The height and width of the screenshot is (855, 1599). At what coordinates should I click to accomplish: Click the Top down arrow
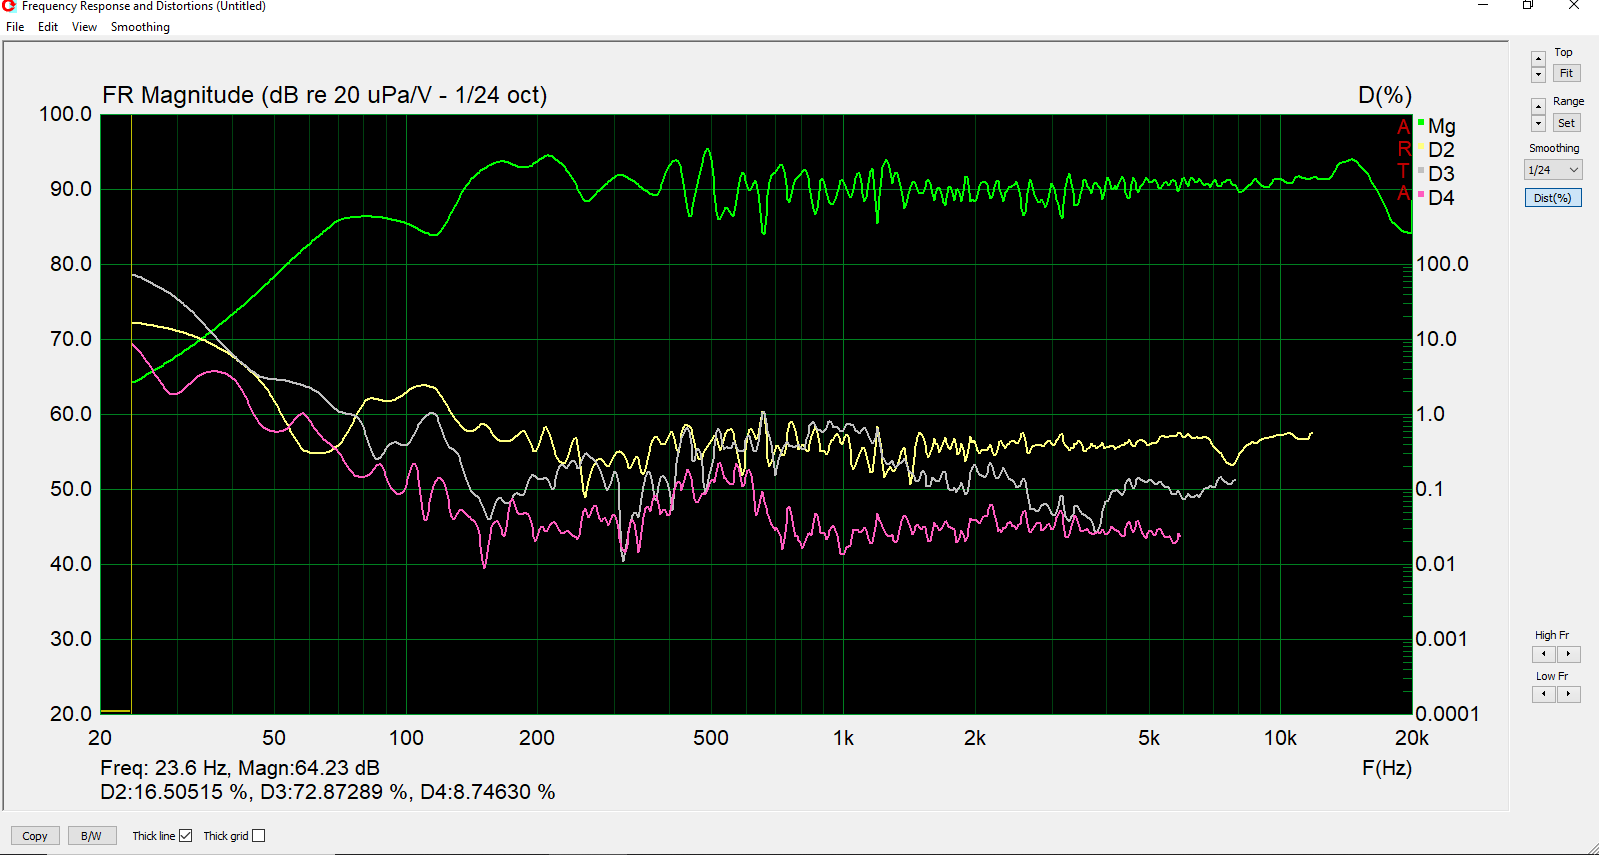[1538, 75]
